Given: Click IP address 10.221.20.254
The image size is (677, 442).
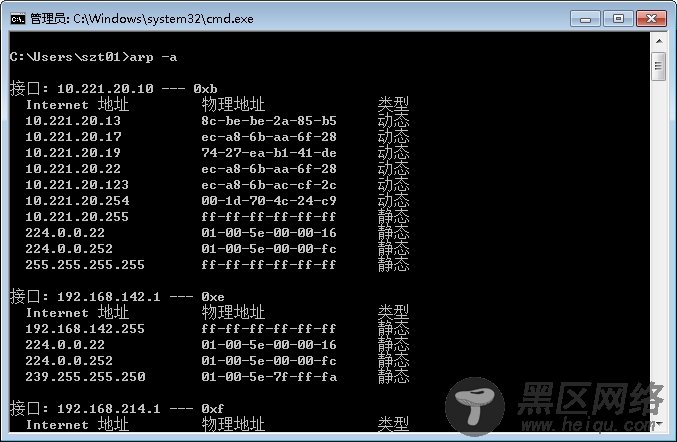Looking at the screenshot, I should click(77, 200).
